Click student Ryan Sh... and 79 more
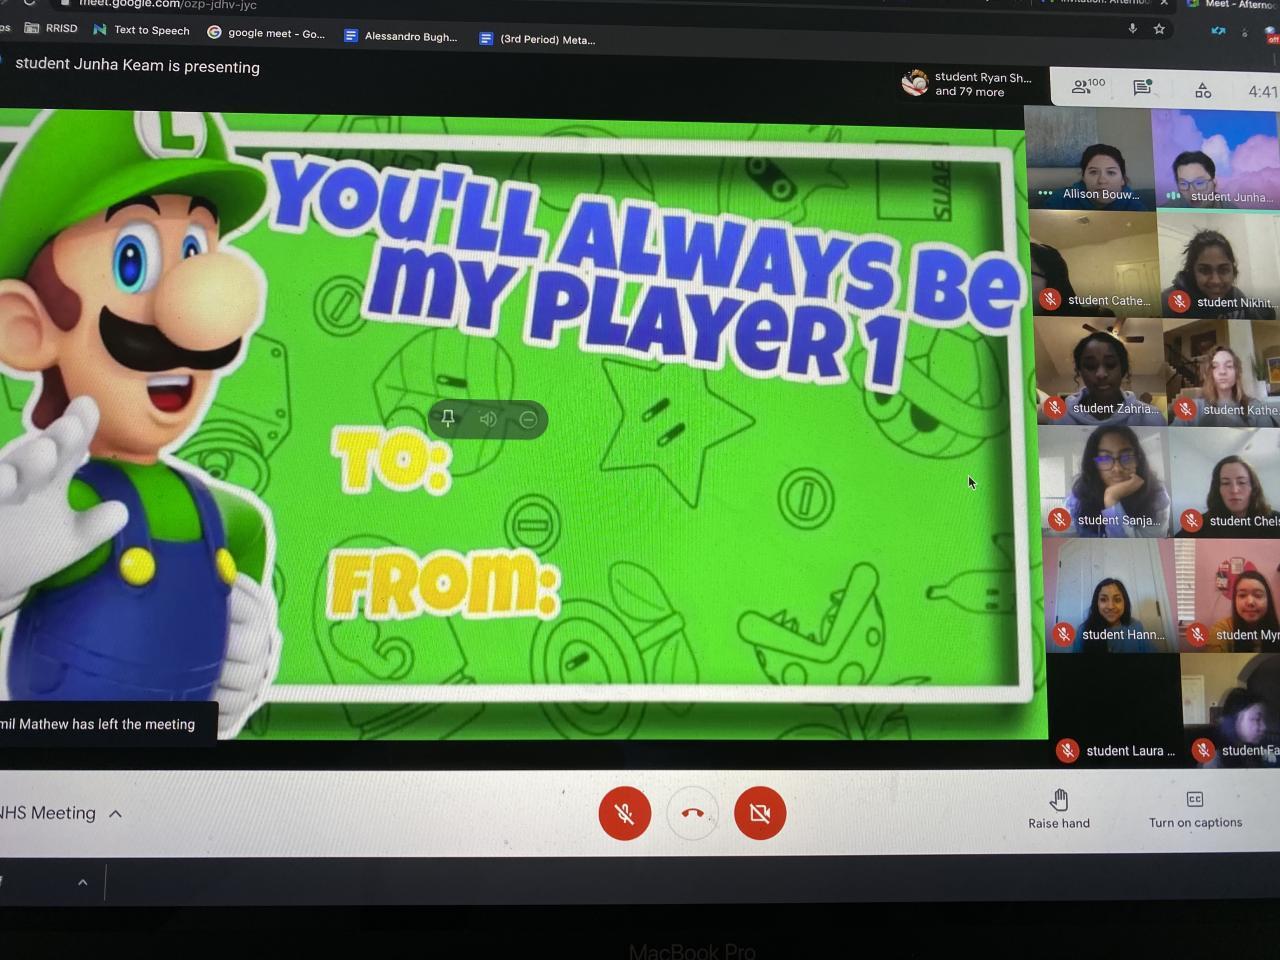This screenshot has width=1280, height=960. coord(968,84)
